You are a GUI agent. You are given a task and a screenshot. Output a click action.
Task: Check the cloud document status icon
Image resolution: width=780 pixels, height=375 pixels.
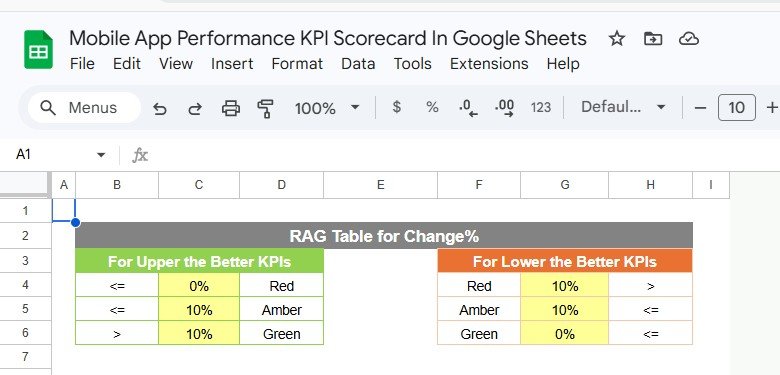pos(689,38)
